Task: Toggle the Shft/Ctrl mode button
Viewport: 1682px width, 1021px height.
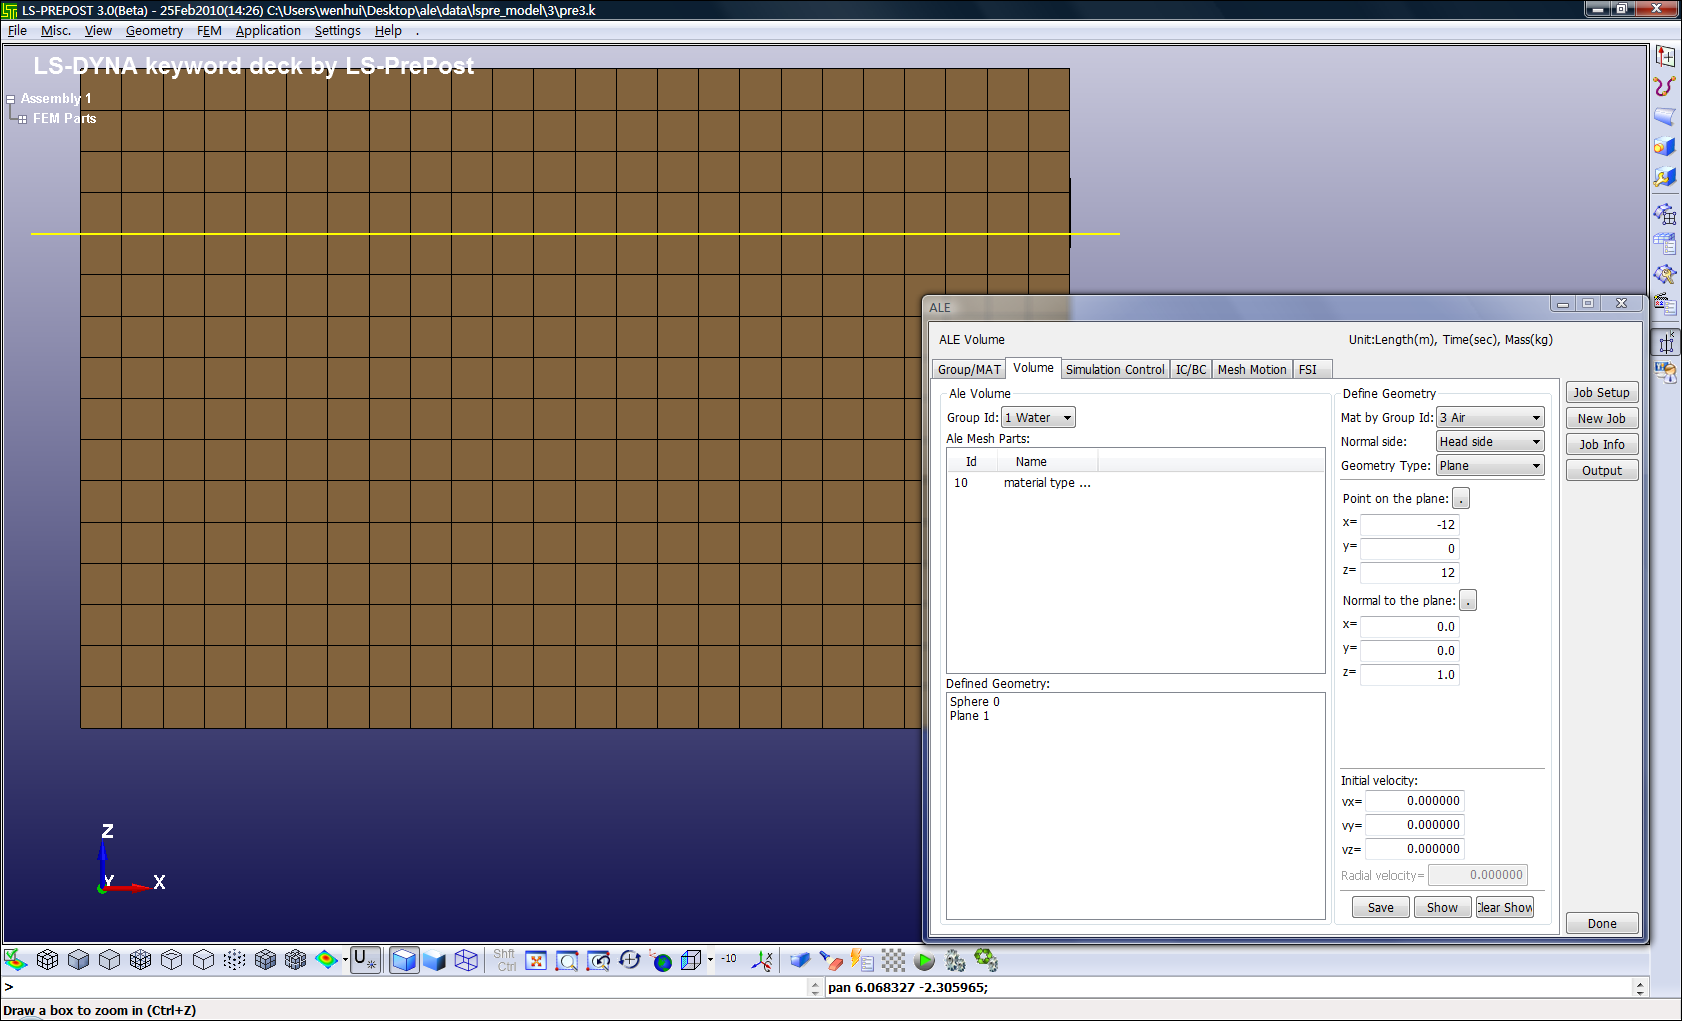Action: pyautogui.click(x=505, y=960)
